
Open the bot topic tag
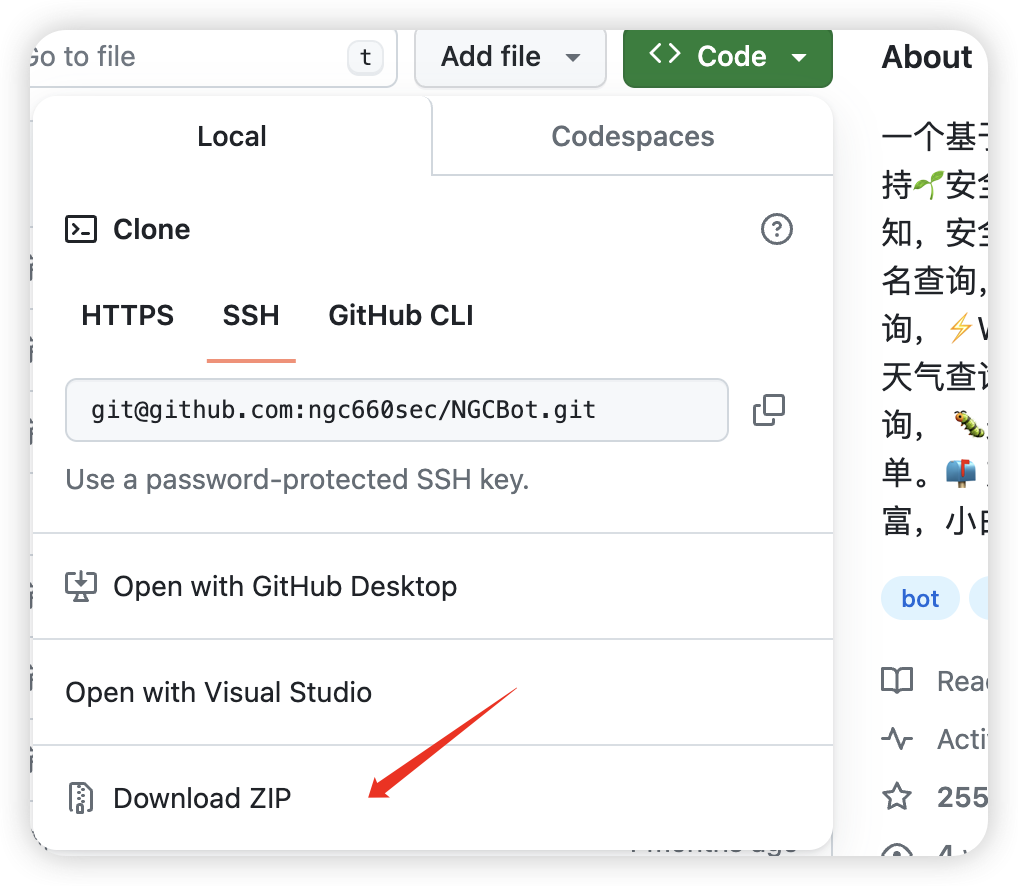(920, 598)
